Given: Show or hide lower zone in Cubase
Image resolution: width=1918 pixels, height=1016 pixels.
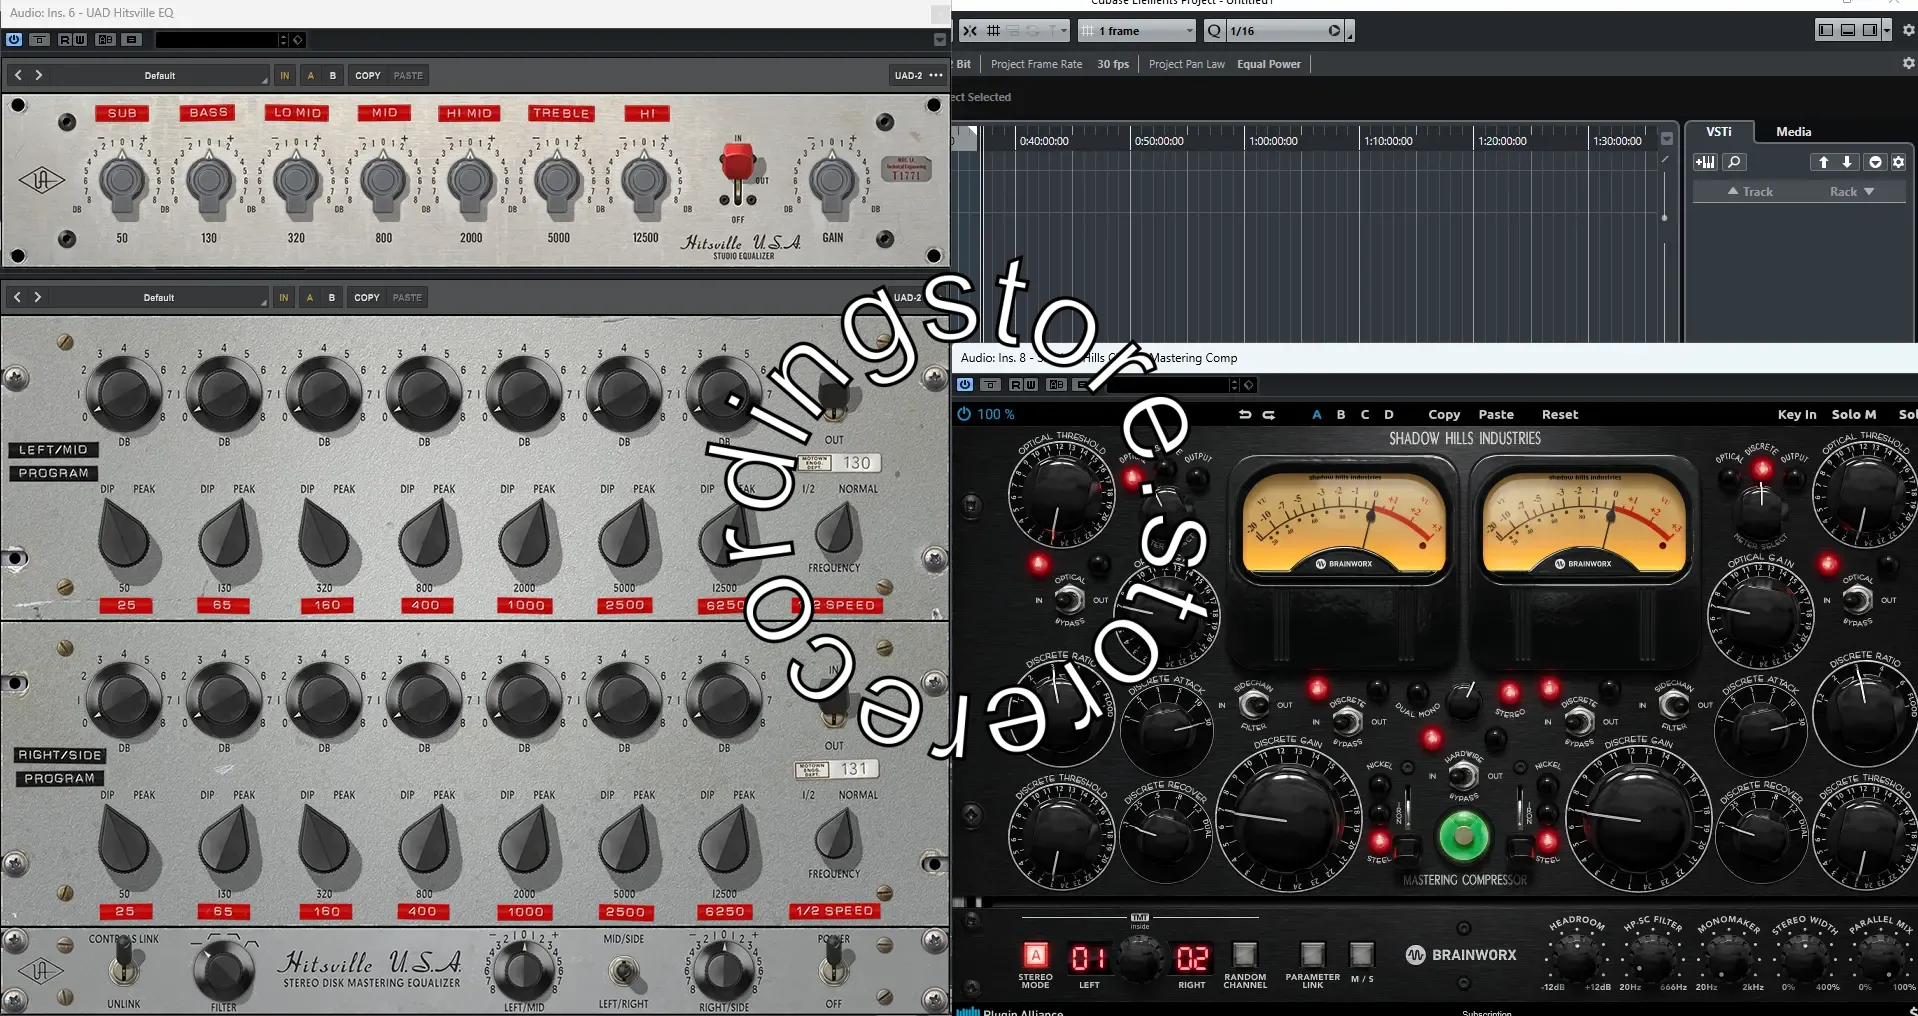Looking at the screenshot, I should tap(1848, 30).
